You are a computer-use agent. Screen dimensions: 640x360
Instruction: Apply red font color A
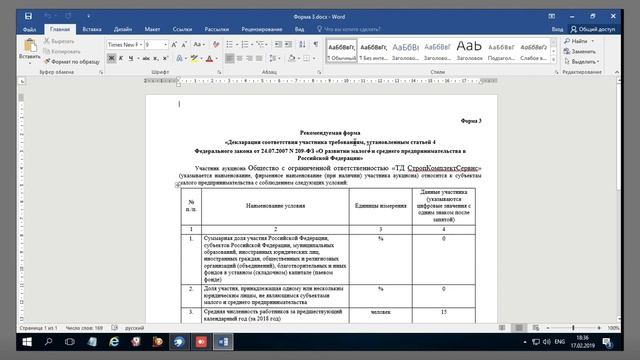(209, 59)
